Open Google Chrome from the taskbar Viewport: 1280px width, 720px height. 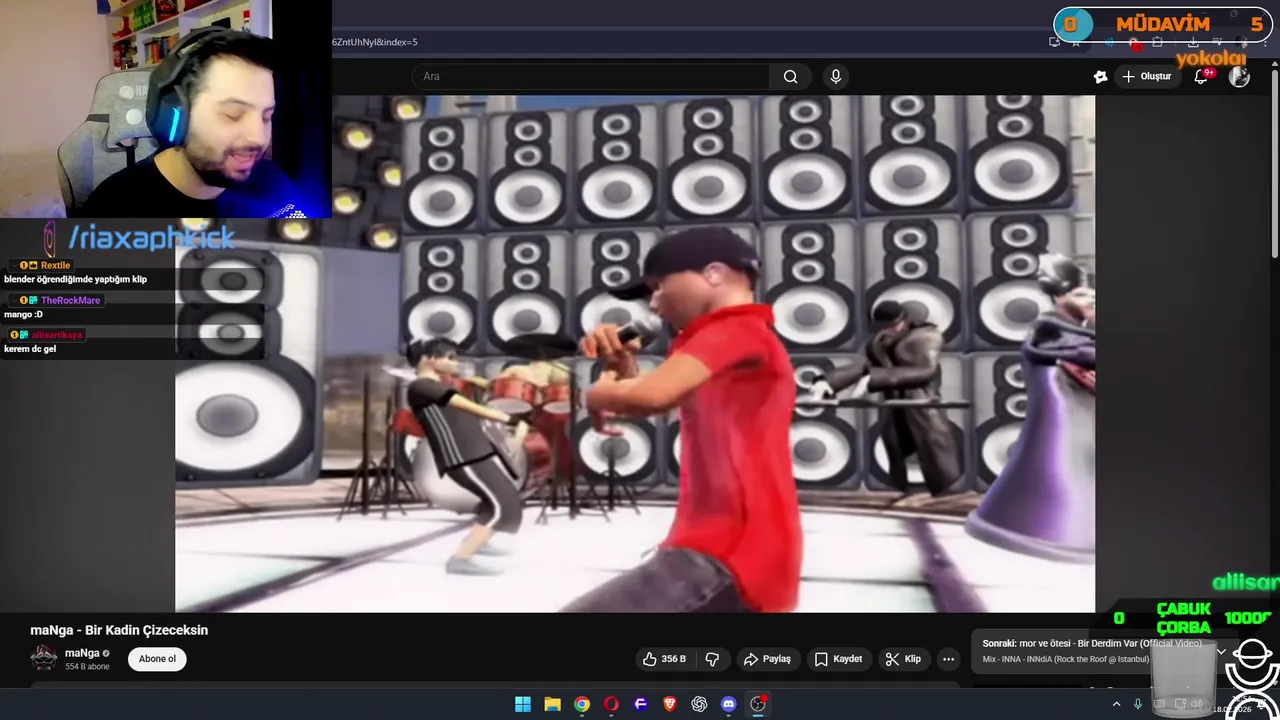point(582,704)
